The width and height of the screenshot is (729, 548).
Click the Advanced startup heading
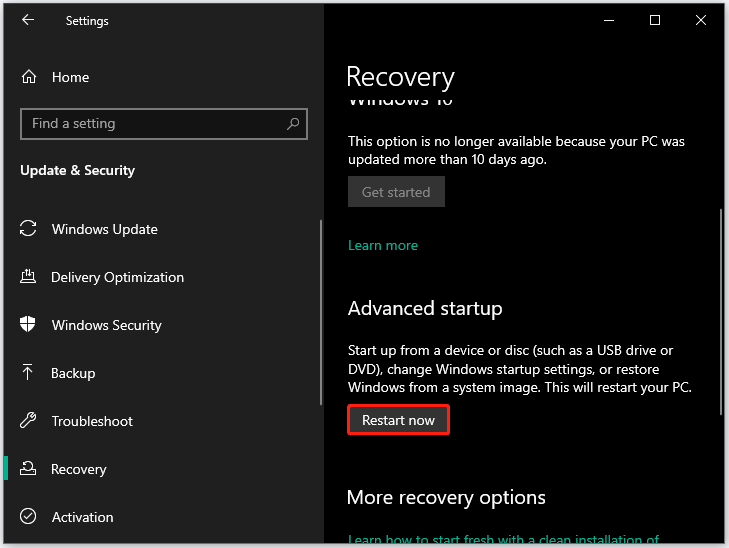(x=425, y=309)
